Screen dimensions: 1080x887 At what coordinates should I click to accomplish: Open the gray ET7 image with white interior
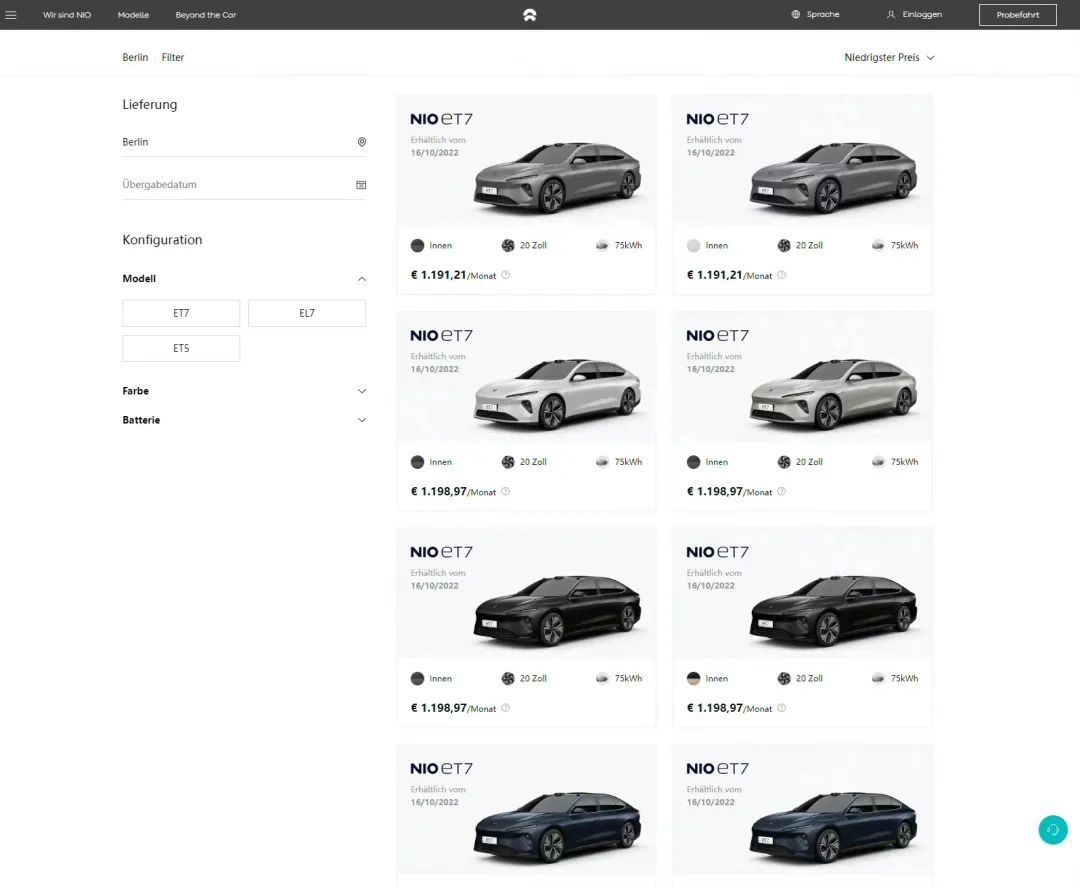click(833, 176)
